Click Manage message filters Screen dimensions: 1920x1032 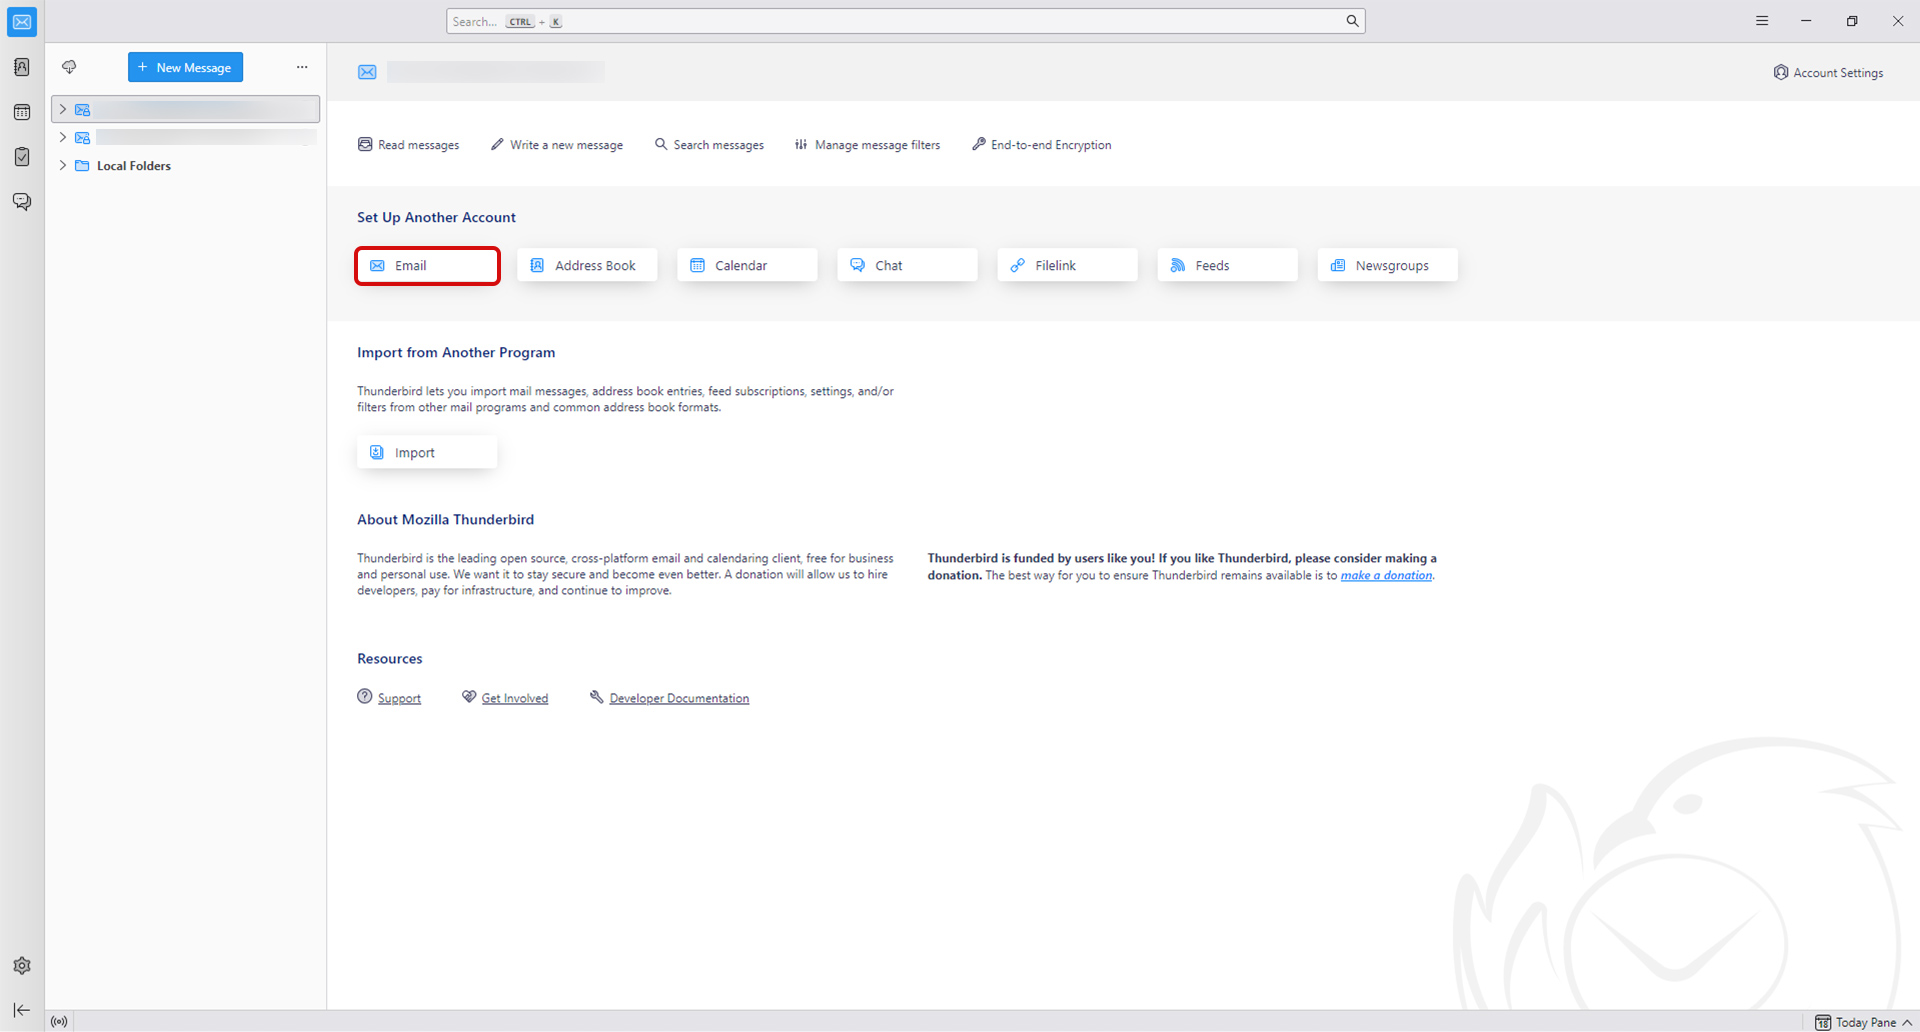click(867, 145)
